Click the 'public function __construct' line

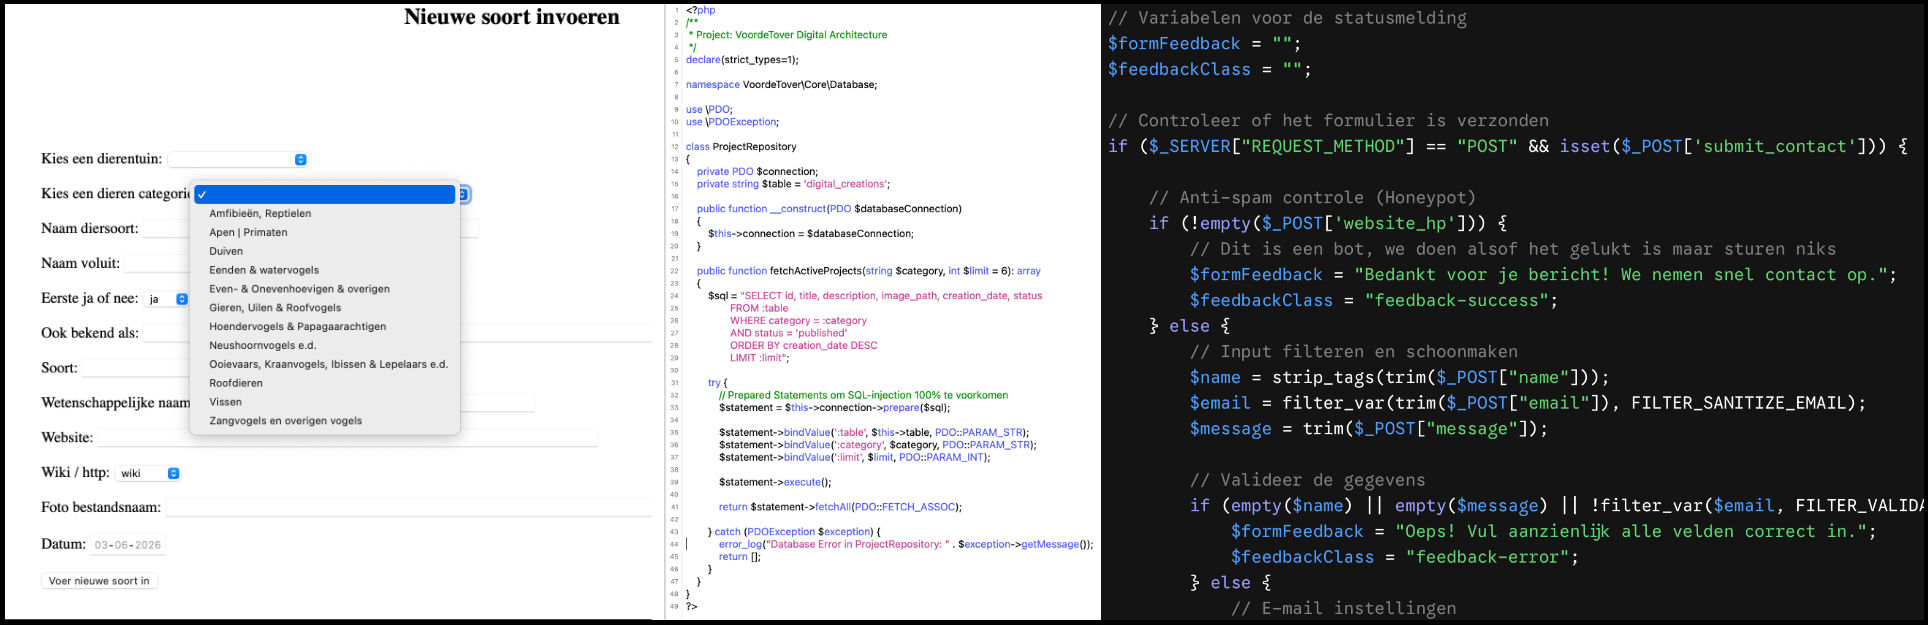(x=829, y=209)
